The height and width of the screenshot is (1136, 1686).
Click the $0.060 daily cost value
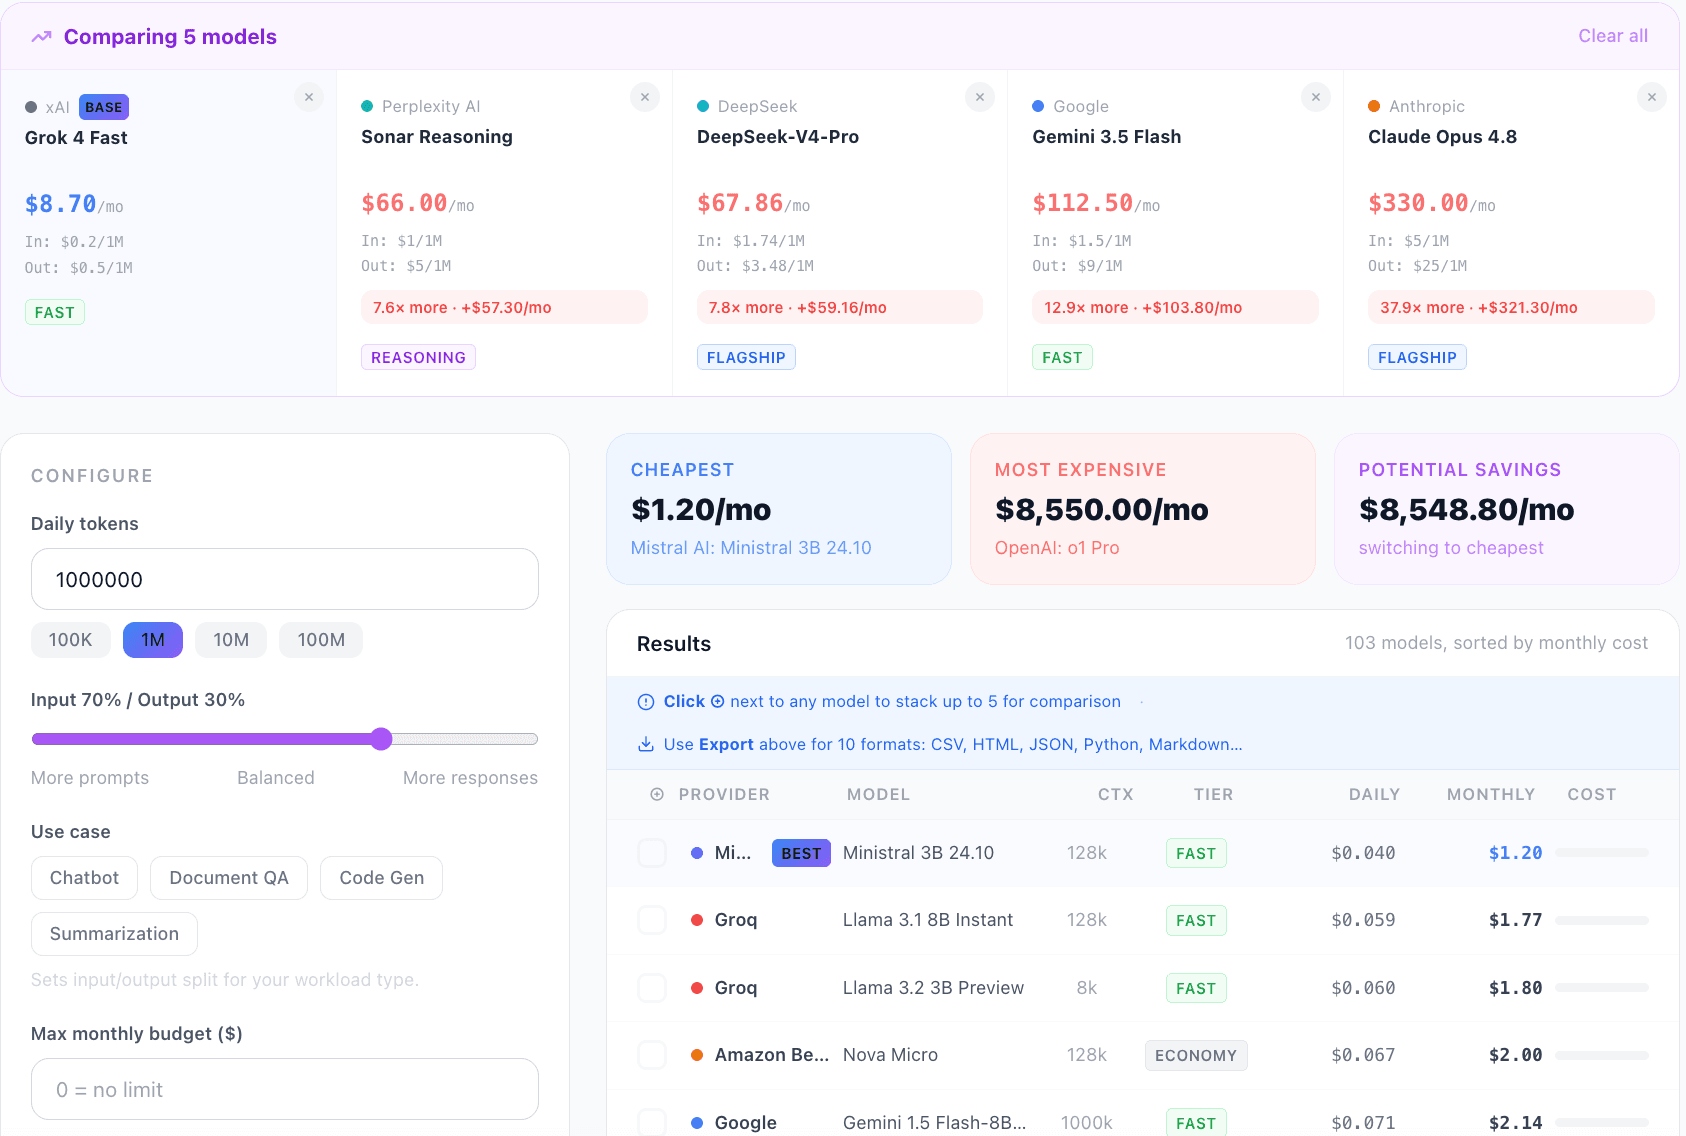point(1363,988)
